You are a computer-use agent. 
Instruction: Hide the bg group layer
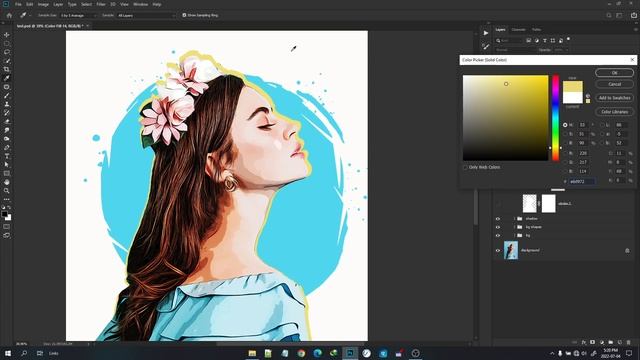pyautogui.click(x=498, y=236)
